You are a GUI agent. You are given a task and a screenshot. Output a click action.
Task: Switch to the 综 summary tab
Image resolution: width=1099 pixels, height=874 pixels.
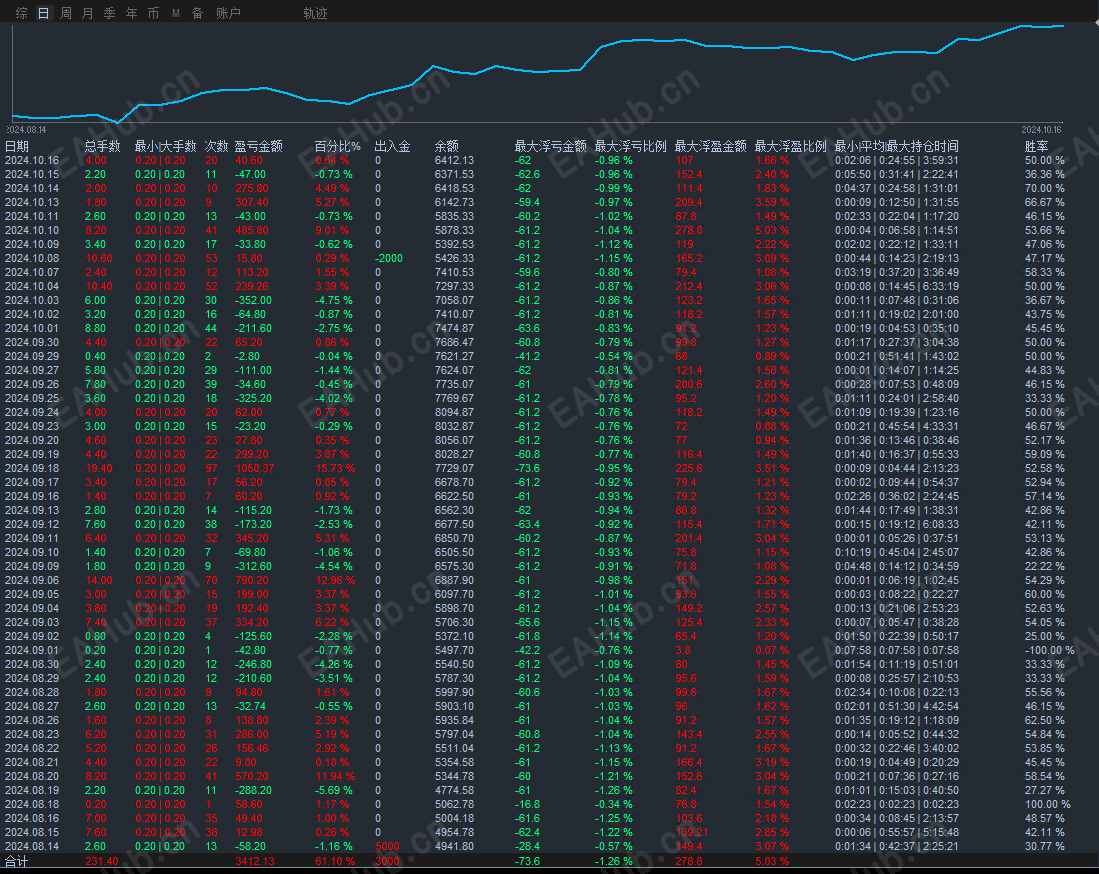tap(22, 13)
